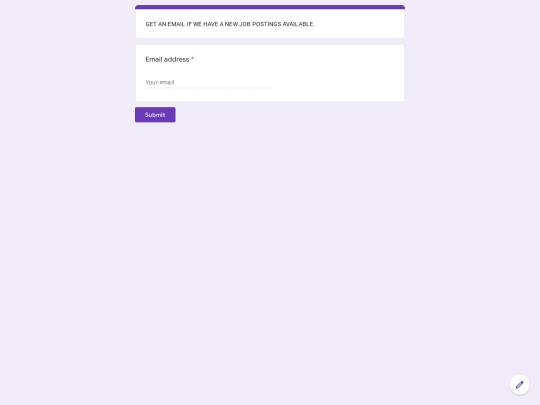The height and width of the screenshot is (405, 540).
Task: Click the white Email address question card
Action: point(270,73)
